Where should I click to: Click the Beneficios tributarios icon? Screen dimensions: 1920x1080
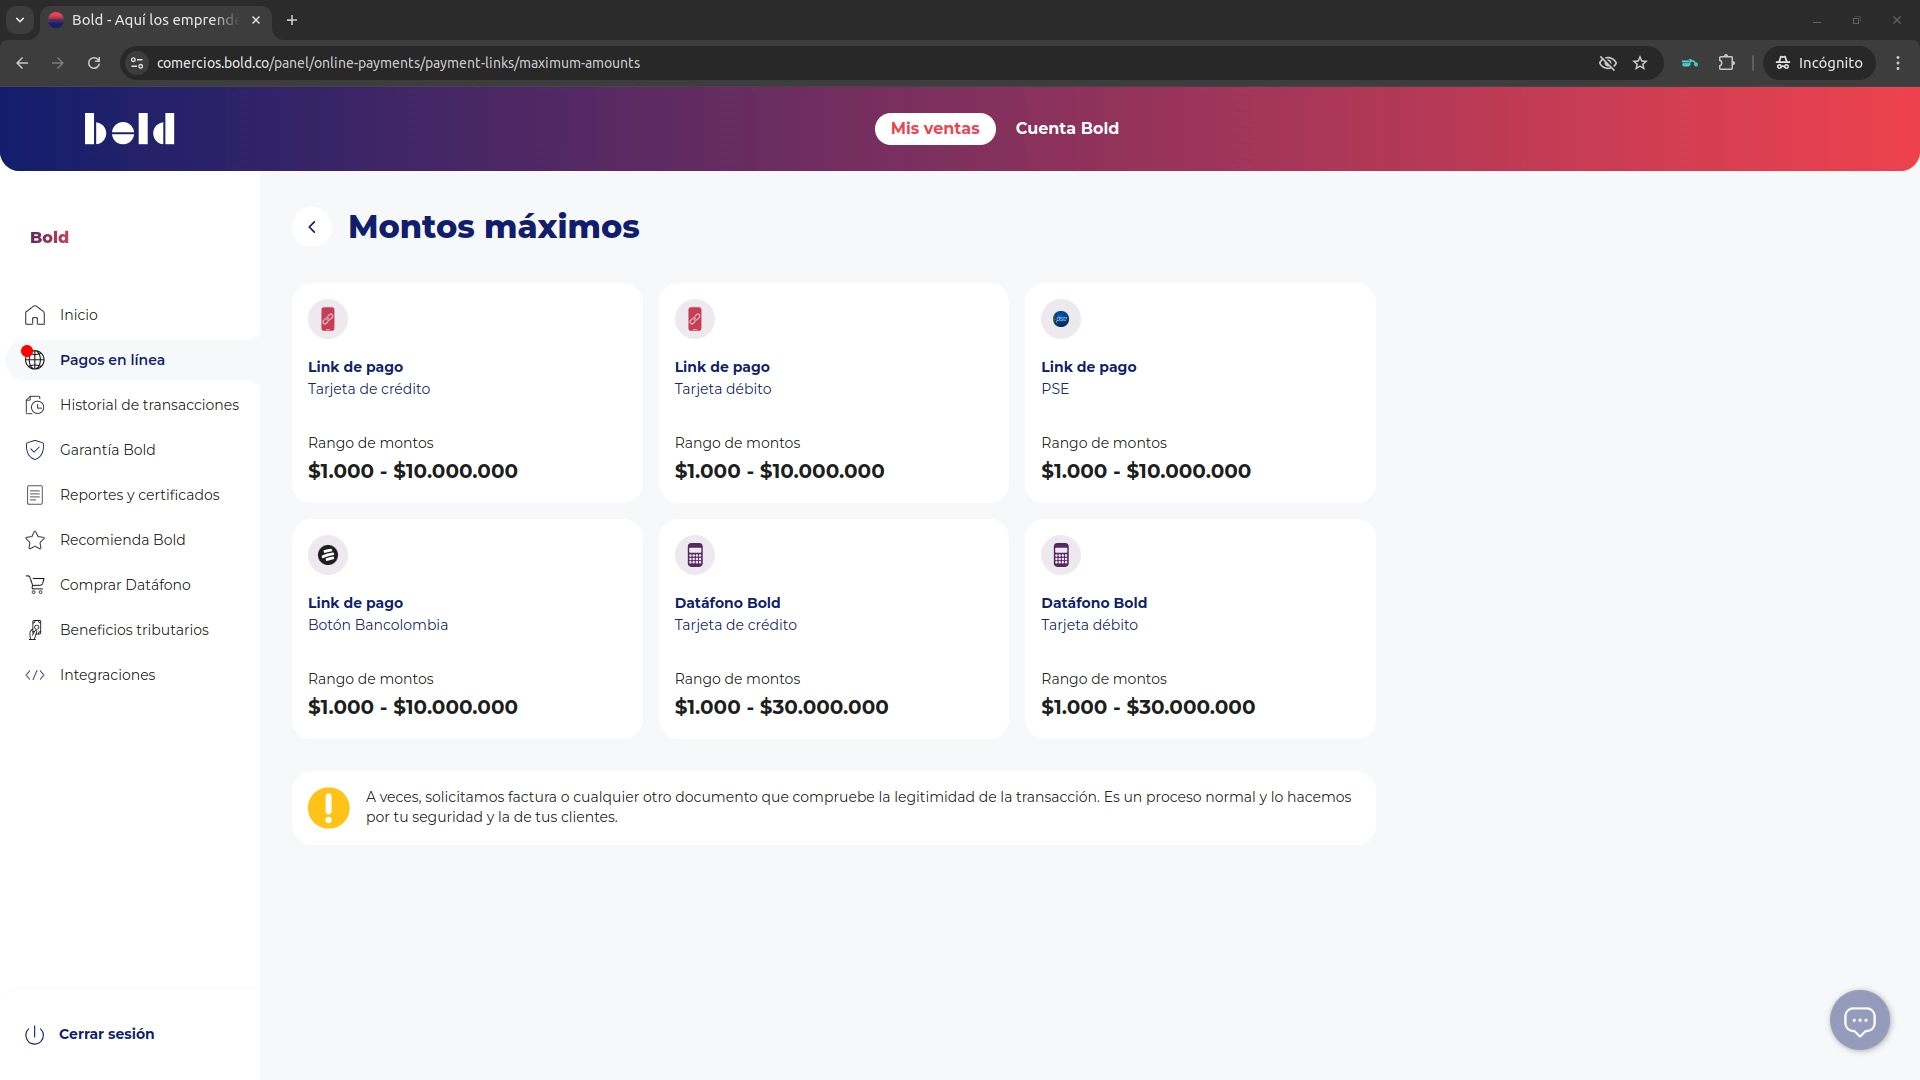click(35, 630)
